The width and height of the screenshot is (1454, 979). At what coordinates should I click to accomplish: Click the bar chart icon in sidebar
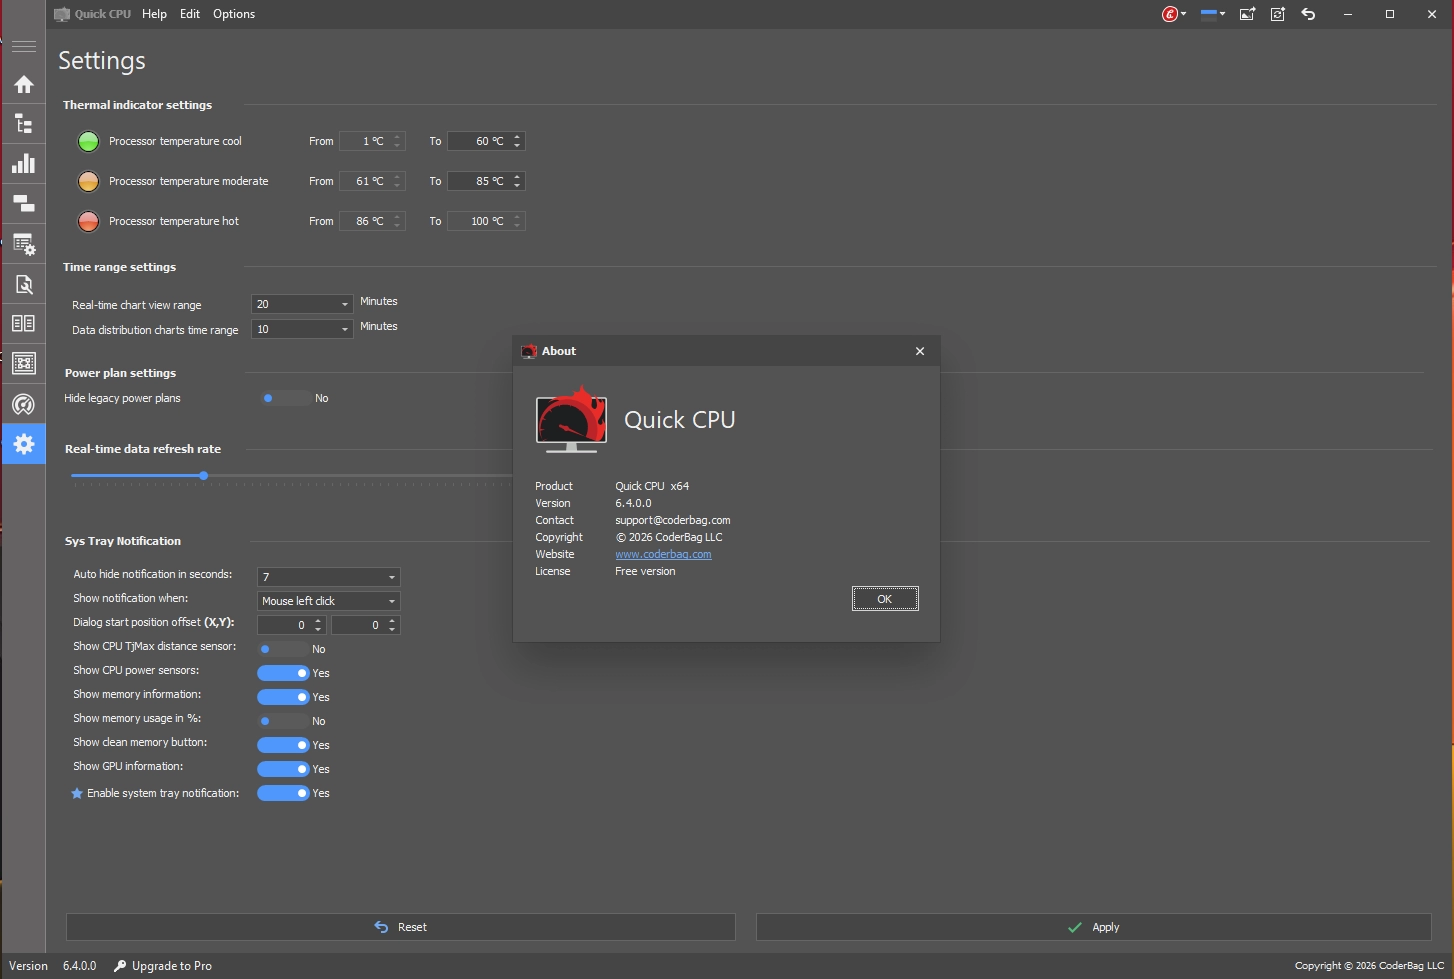click(24, 164)
